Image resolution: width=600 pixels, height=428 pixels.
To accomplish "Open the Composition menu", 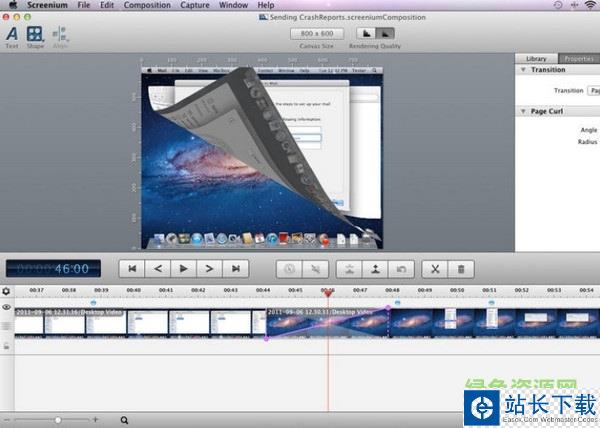I will coord(147,5).
